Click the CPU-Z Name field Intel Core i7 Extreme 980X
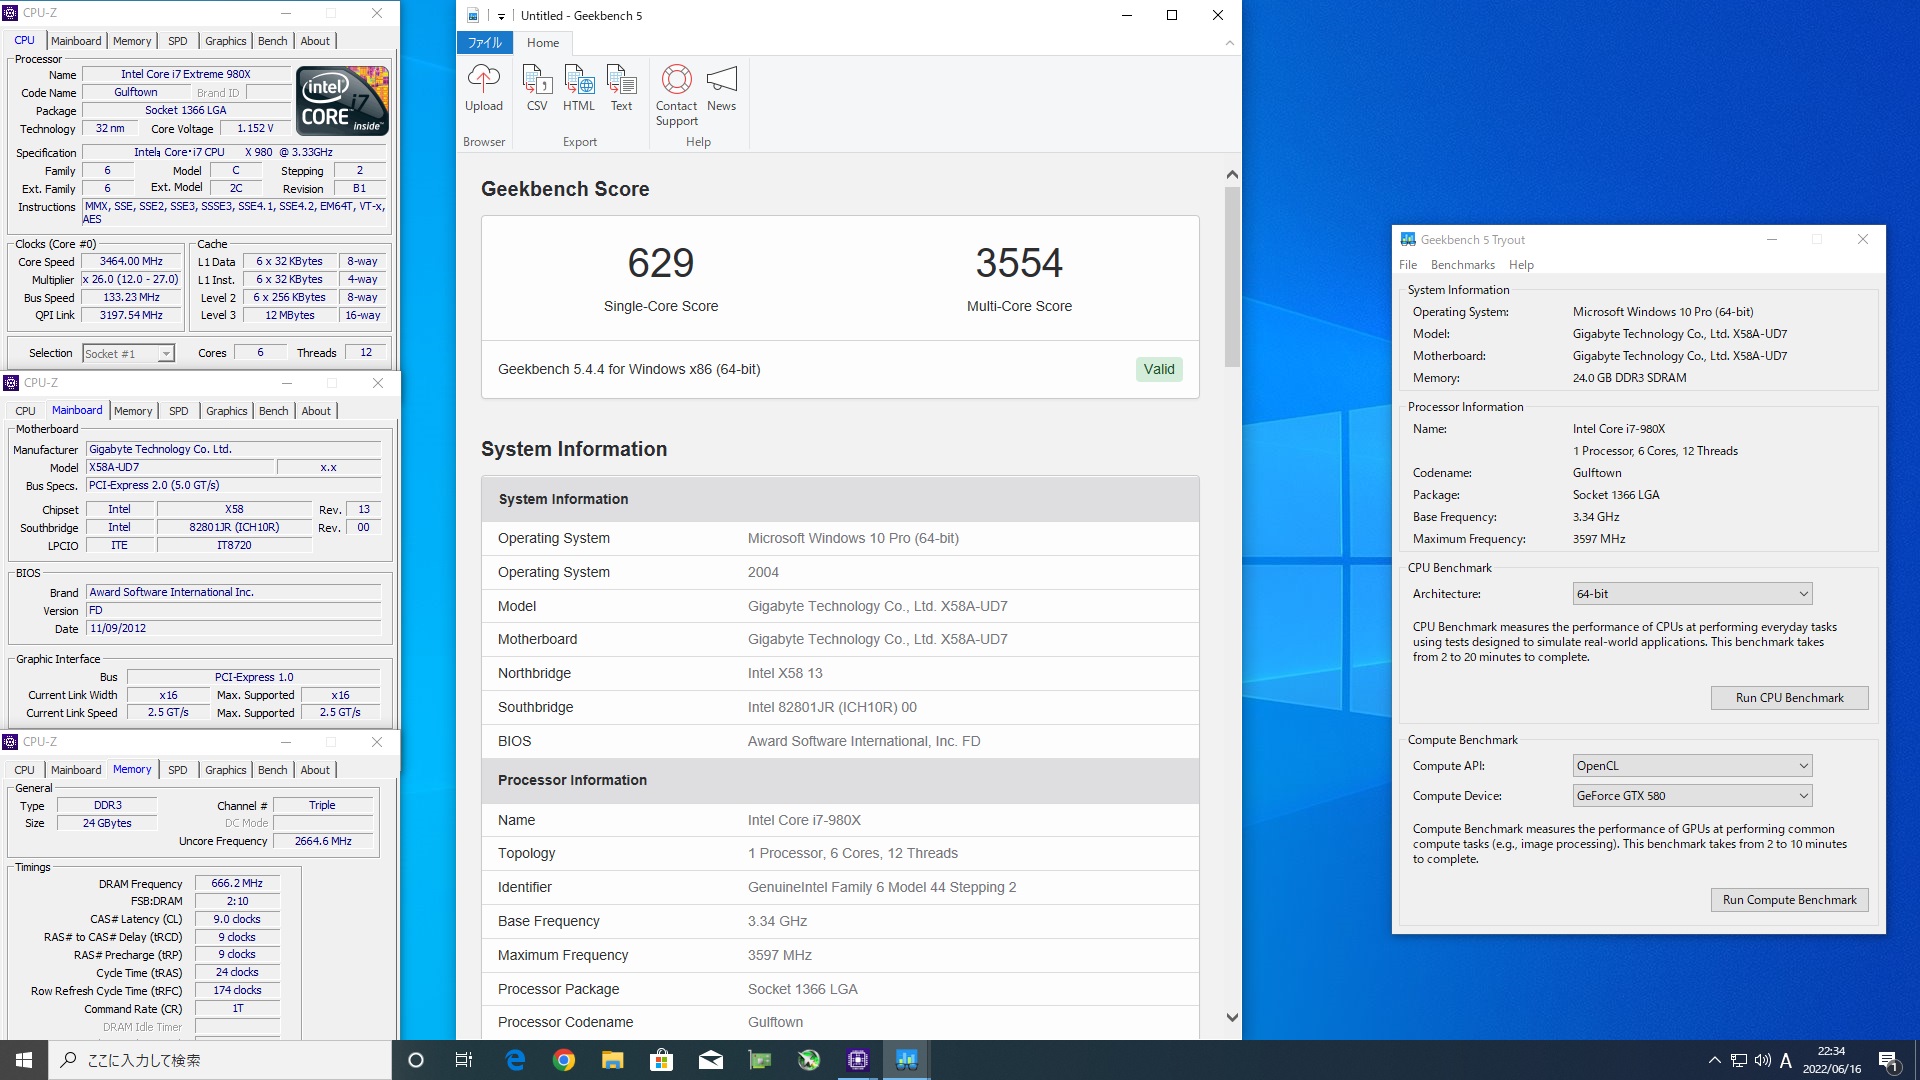 click(x=186, y=75)
